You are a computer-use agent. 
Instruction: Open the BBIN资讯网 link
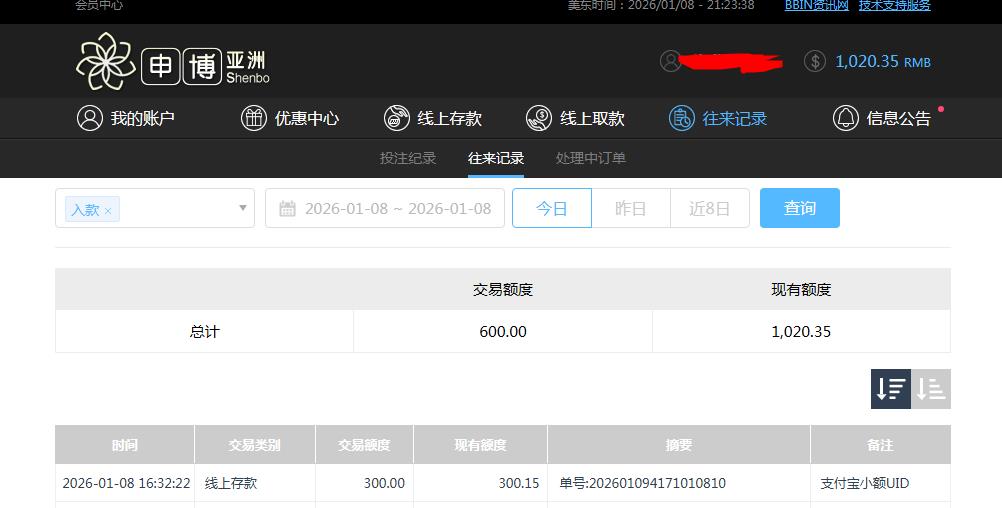(817, 5)
